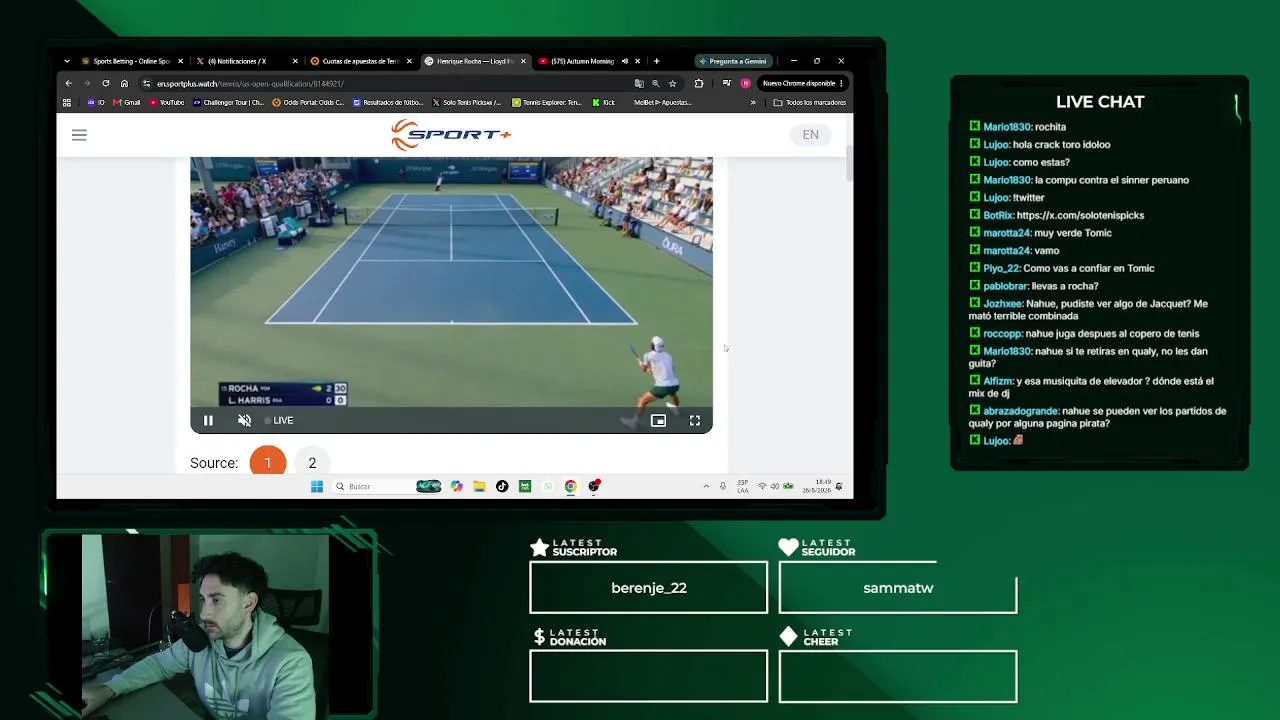Open the Chrome home page
The height and width of the screenshot is (720, 1280).
(x=124, y=83)
